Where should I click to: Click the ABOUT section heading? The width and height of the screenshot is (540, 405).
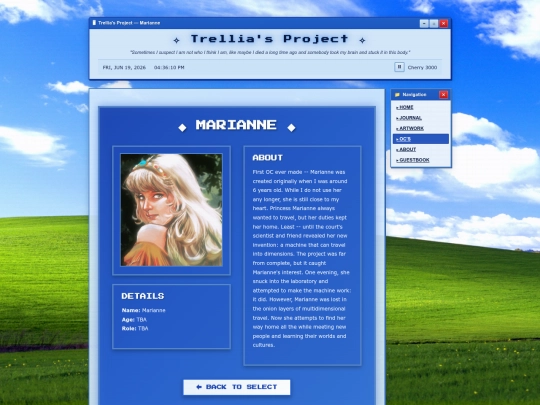[268, 158]
